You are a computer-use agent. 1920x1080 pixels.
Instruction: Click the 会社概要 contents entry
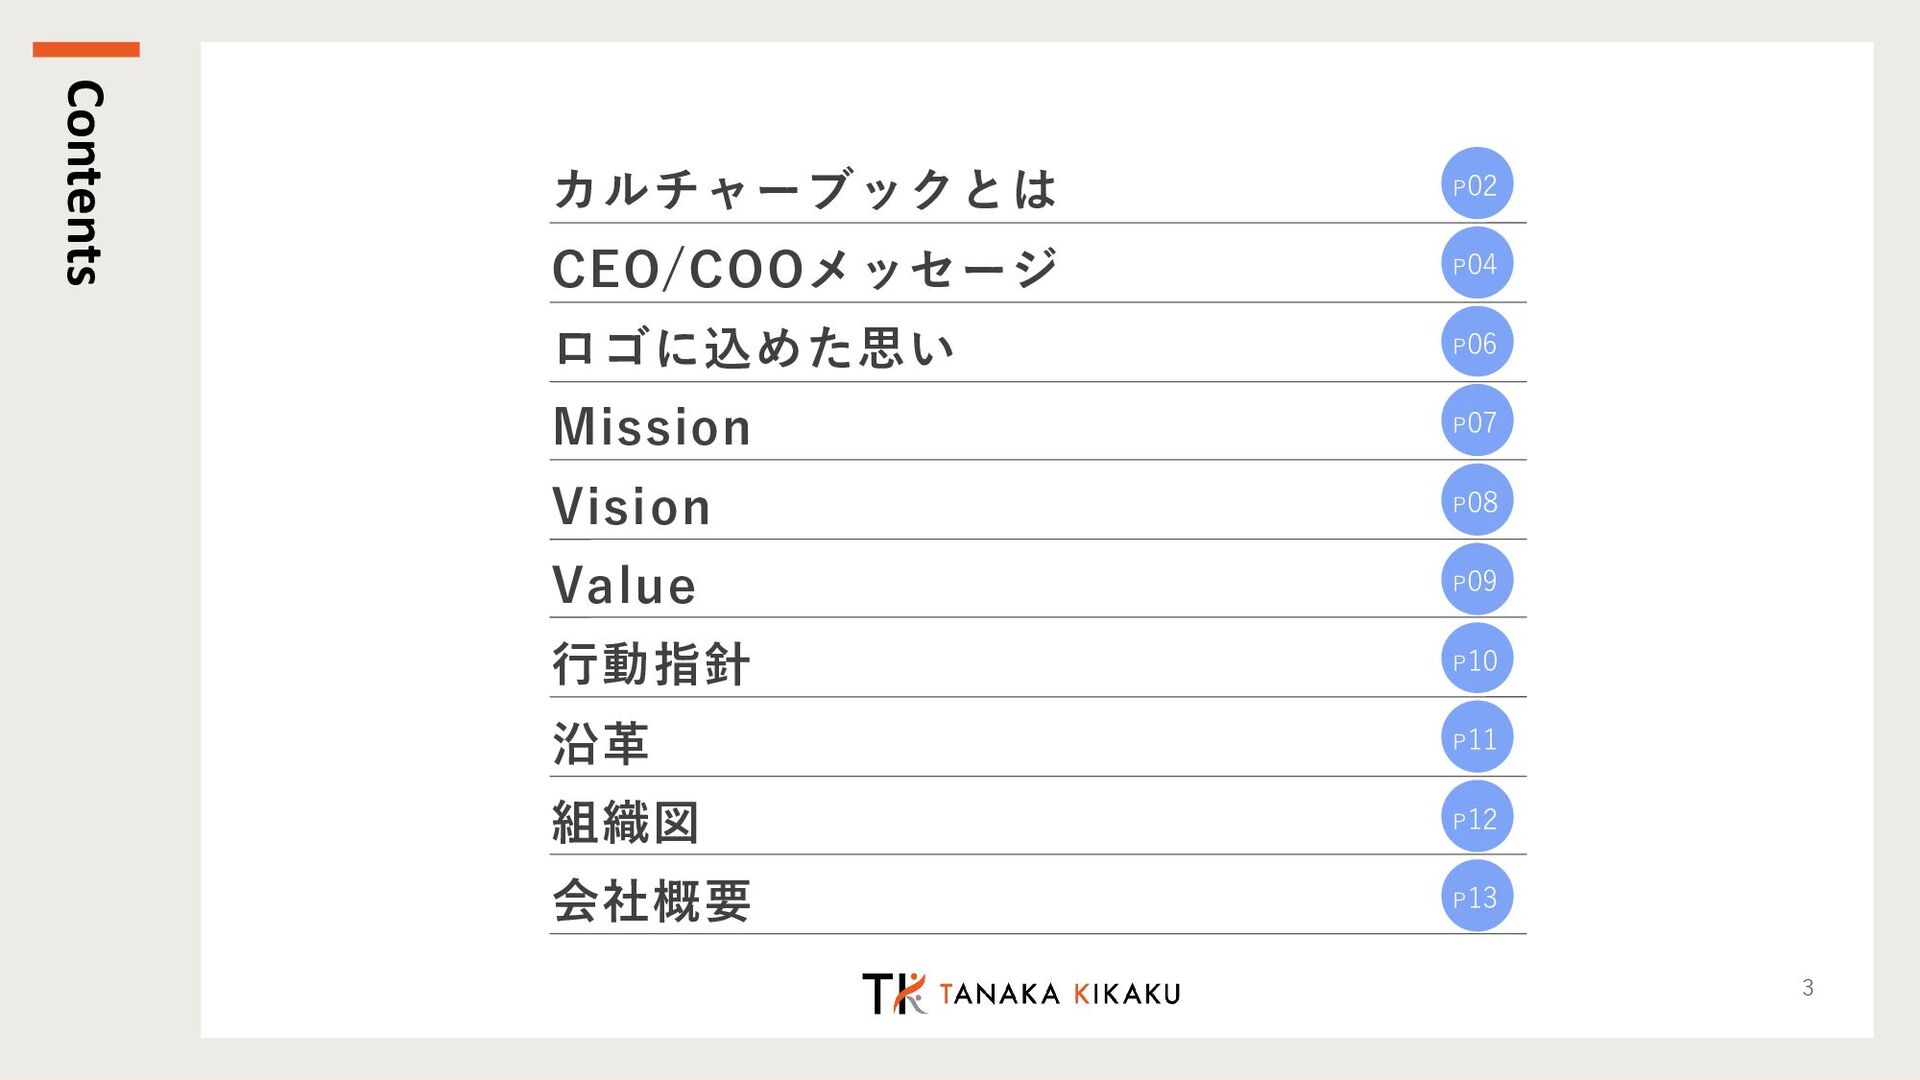(x=651, y=901)
